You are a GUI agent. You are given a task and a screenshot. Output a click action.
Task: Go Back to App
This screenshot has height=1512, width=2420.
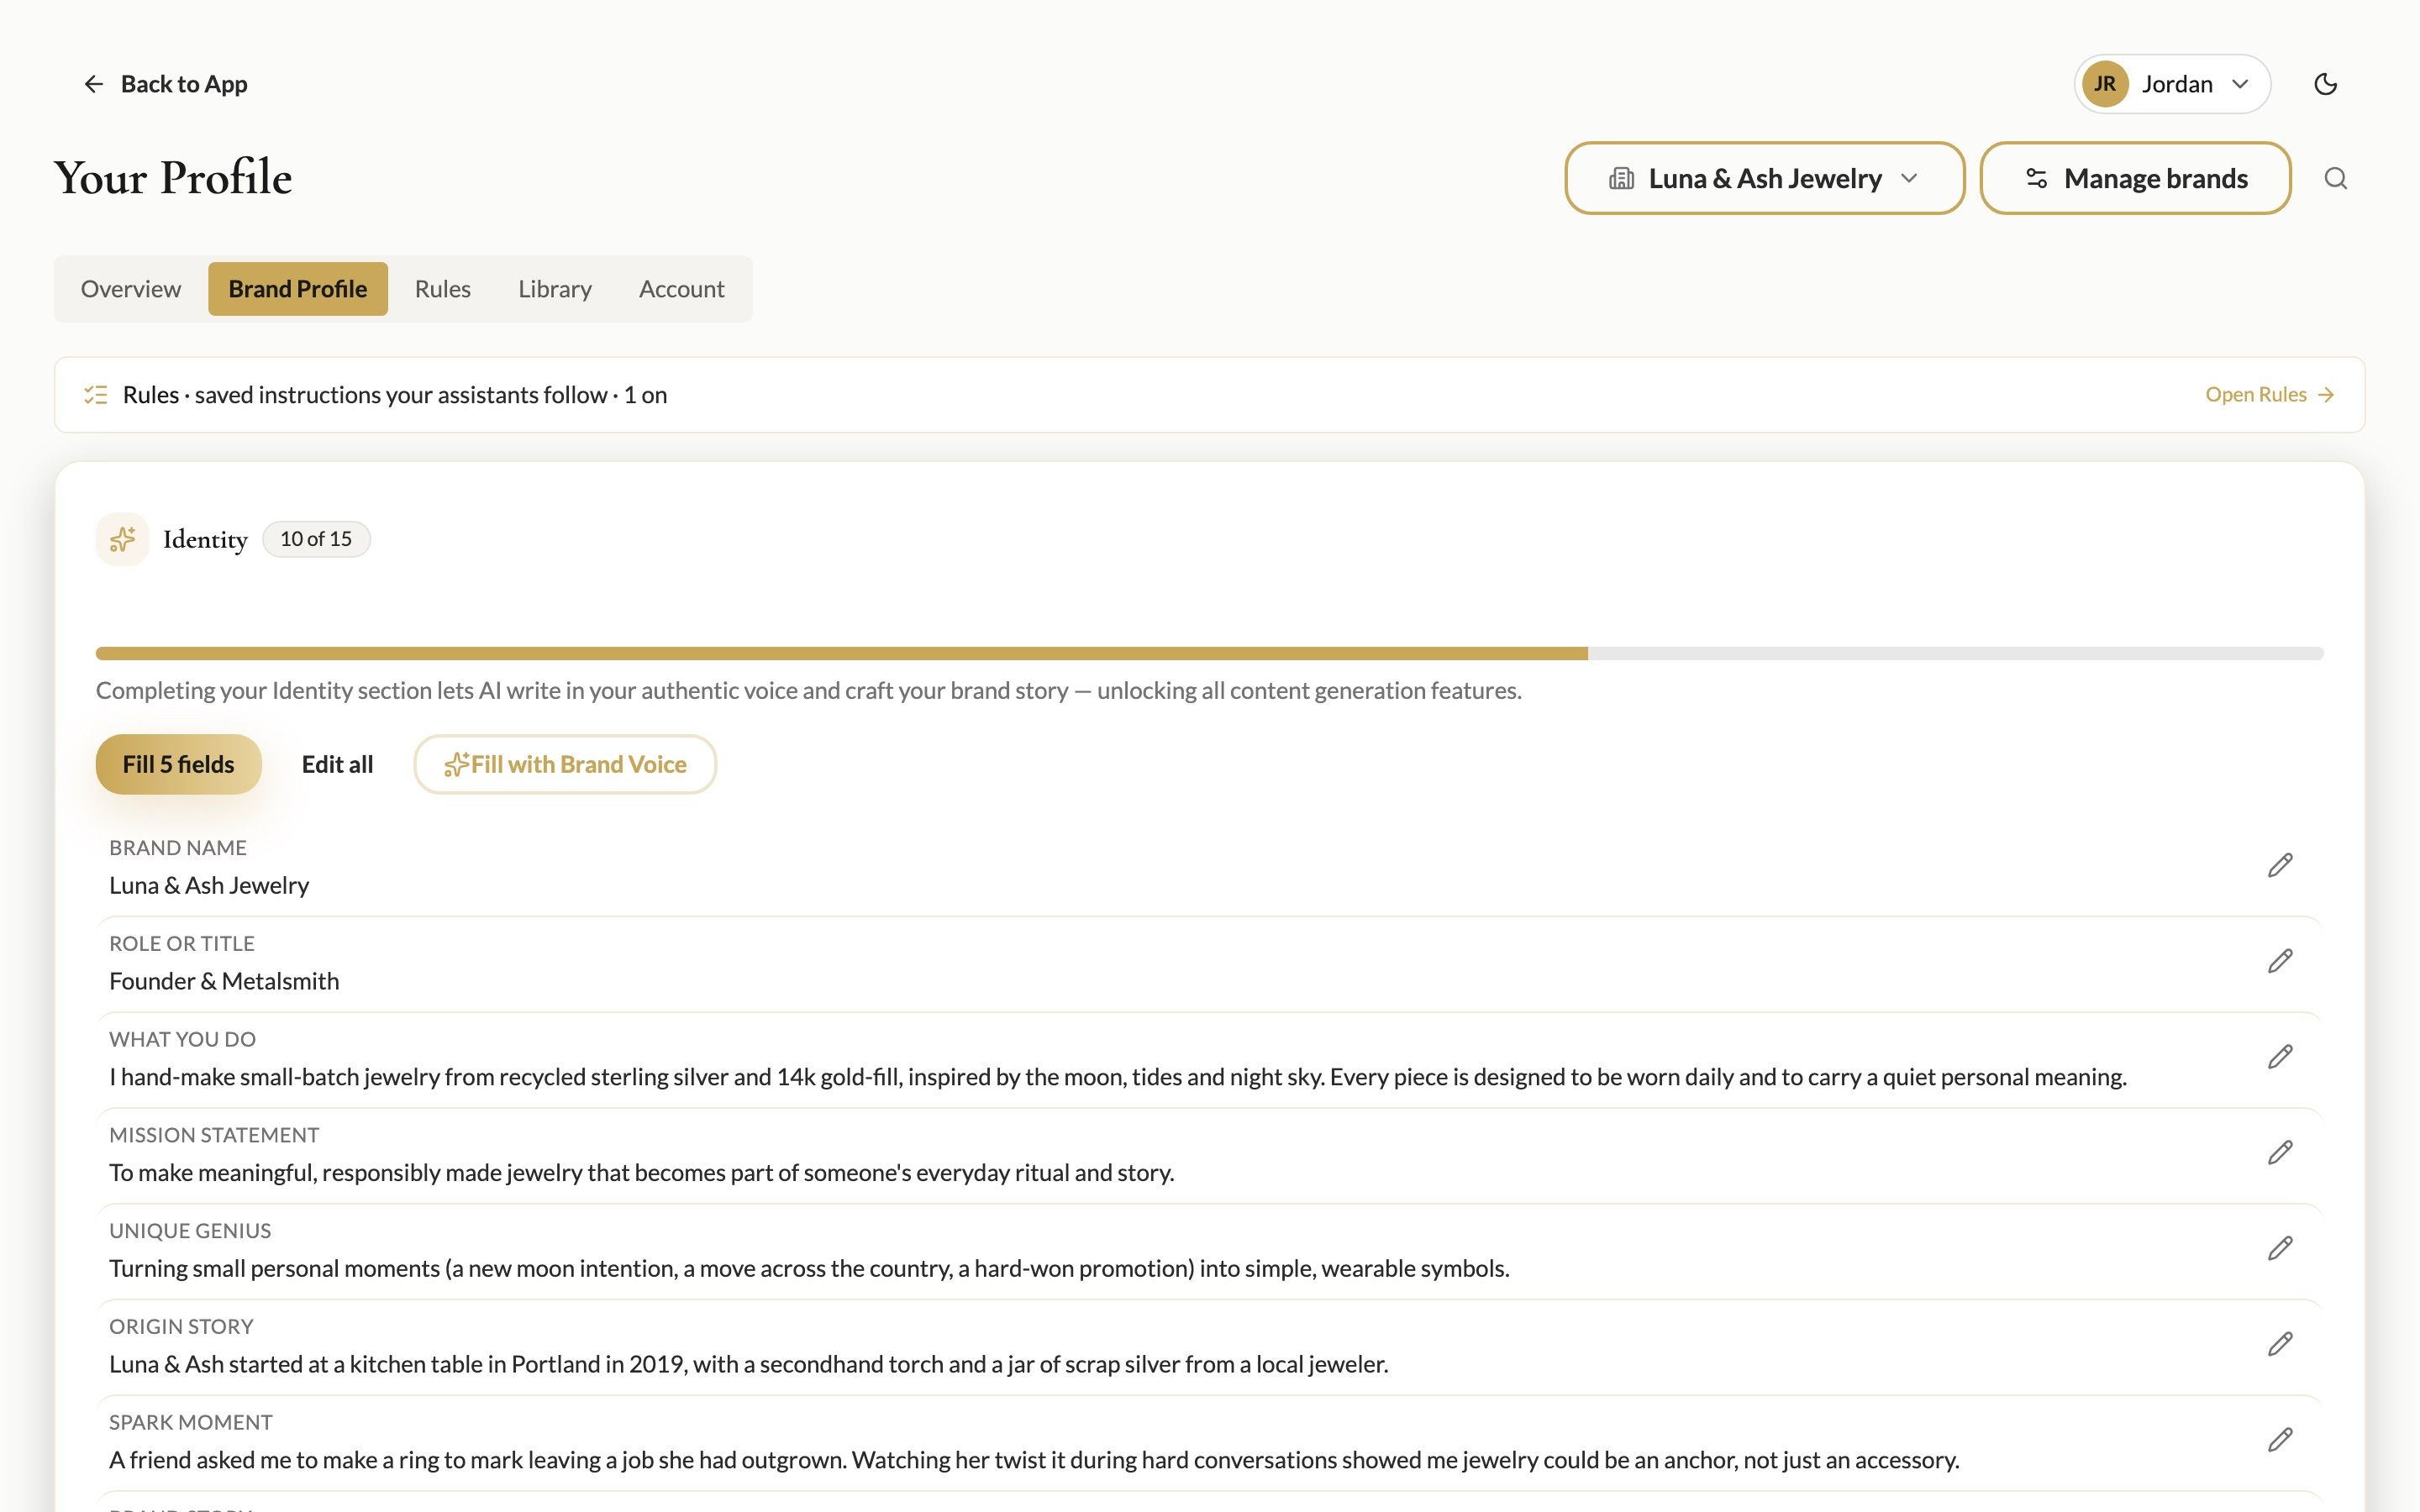coord(165,84)
